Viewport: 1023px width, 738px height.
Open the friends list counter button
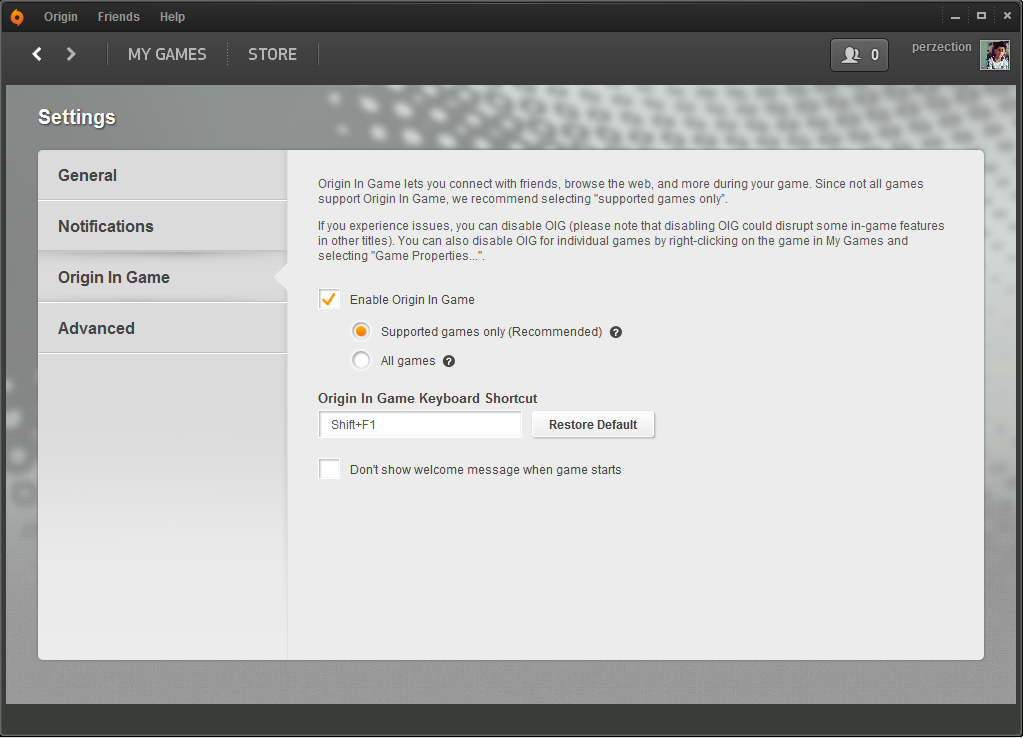[859, 55]
